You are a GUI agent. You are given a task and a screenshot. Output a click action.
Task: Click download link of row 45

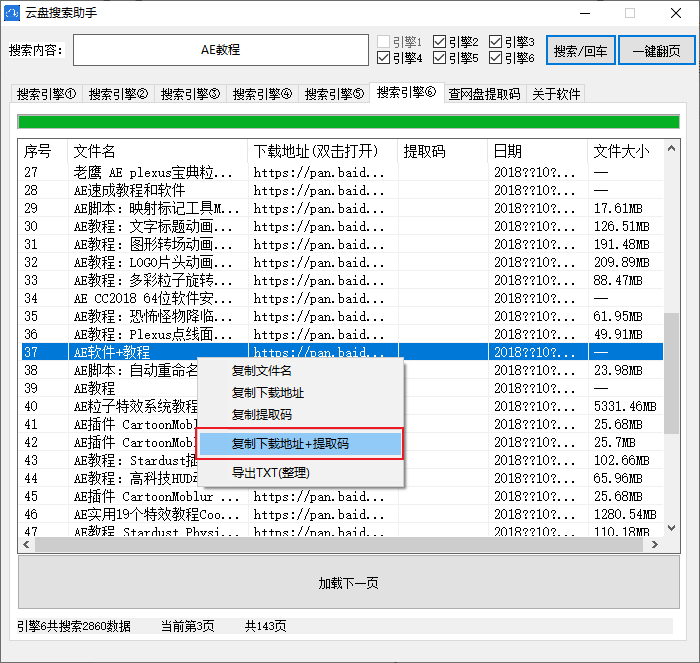(319, 496)
